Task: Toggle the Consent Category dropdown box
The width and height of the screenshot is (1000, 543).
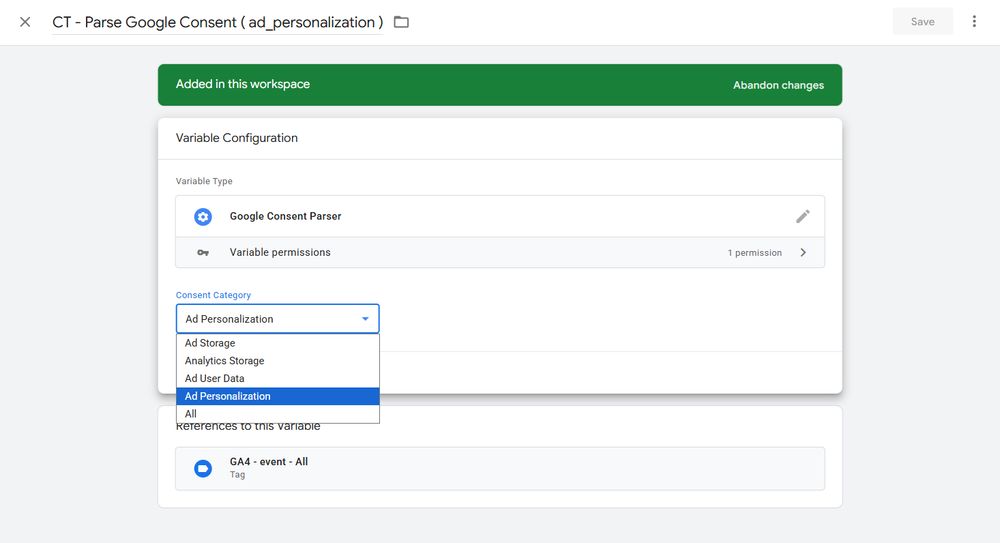Action: tap(277, 319)
